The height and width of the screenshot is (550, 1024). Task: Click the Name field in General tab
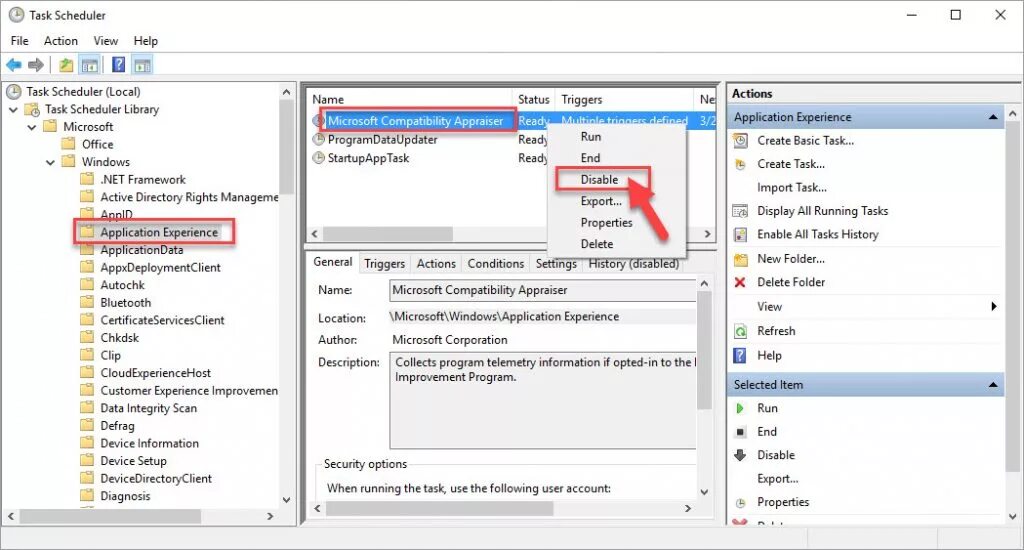(543, 290)
